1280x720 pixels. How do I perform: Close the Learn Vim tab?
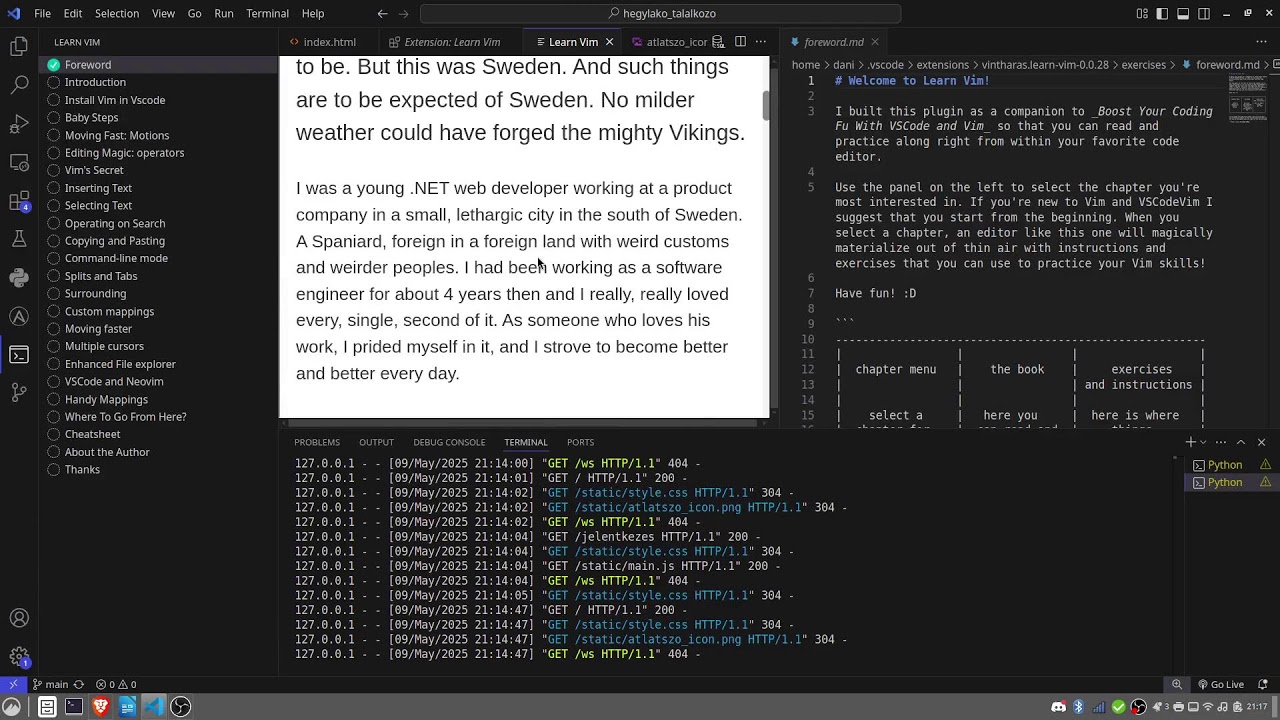(609, 42)
